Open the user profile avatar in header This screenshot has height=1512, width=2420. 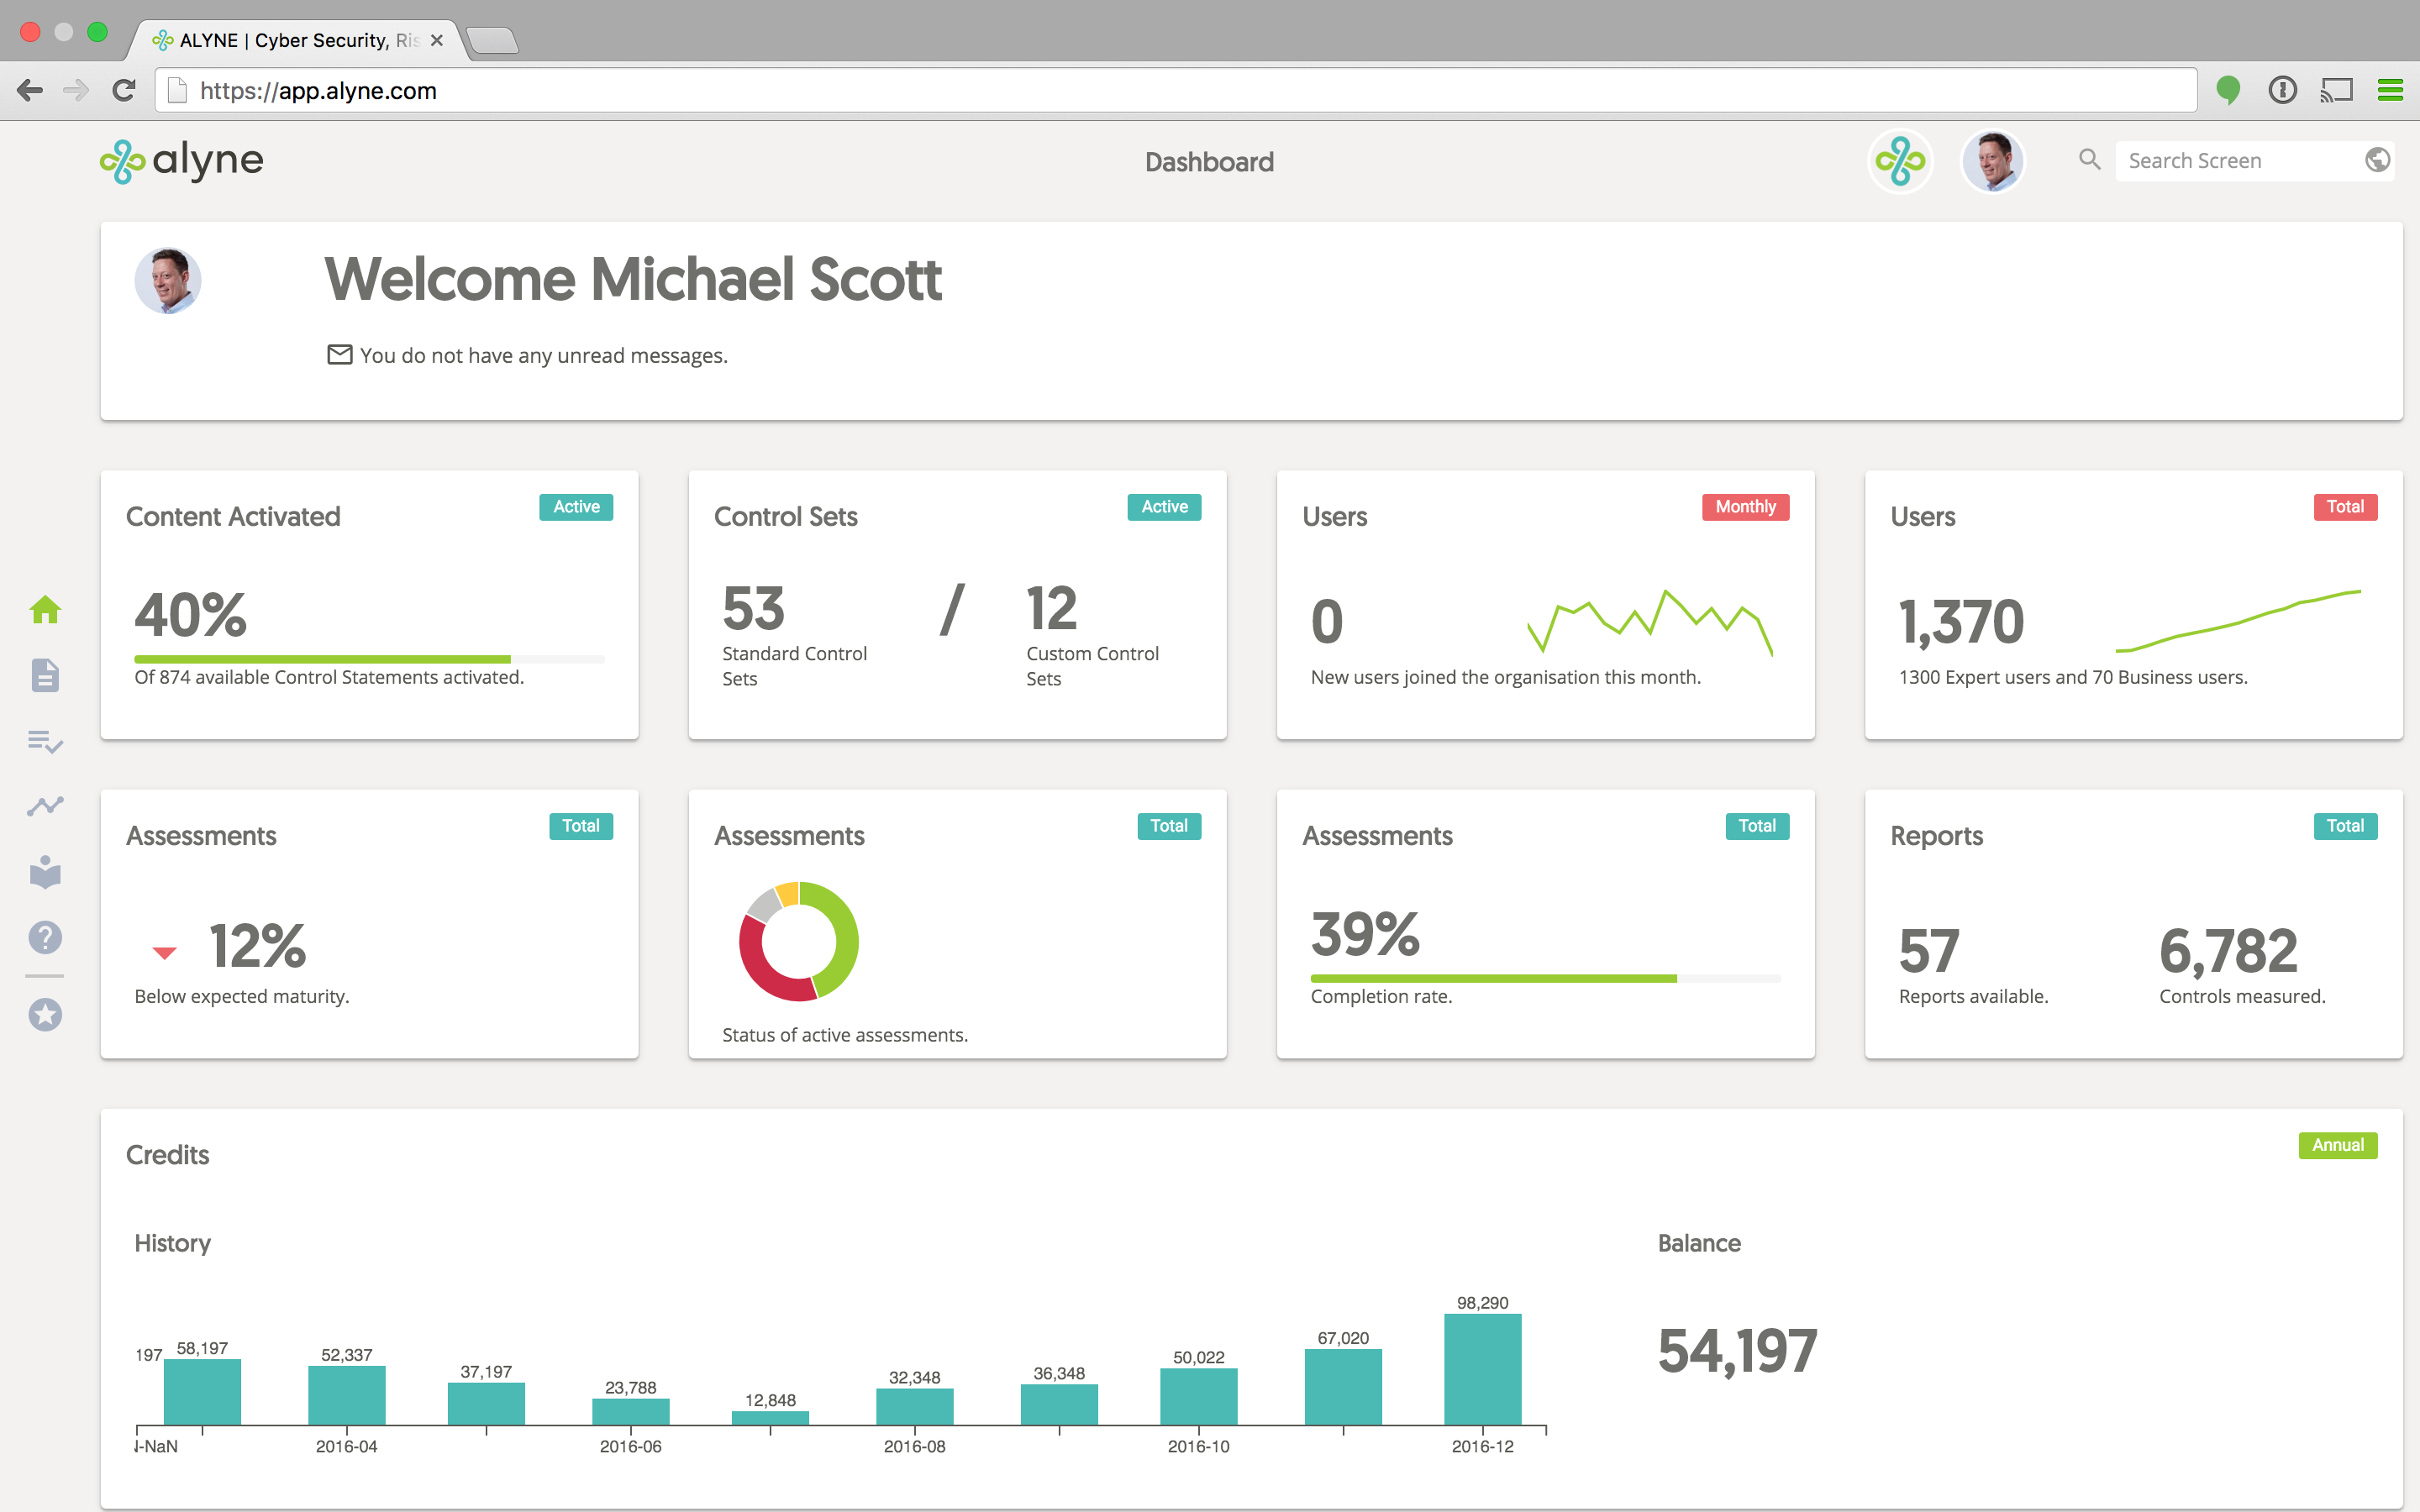(1992, 161)
